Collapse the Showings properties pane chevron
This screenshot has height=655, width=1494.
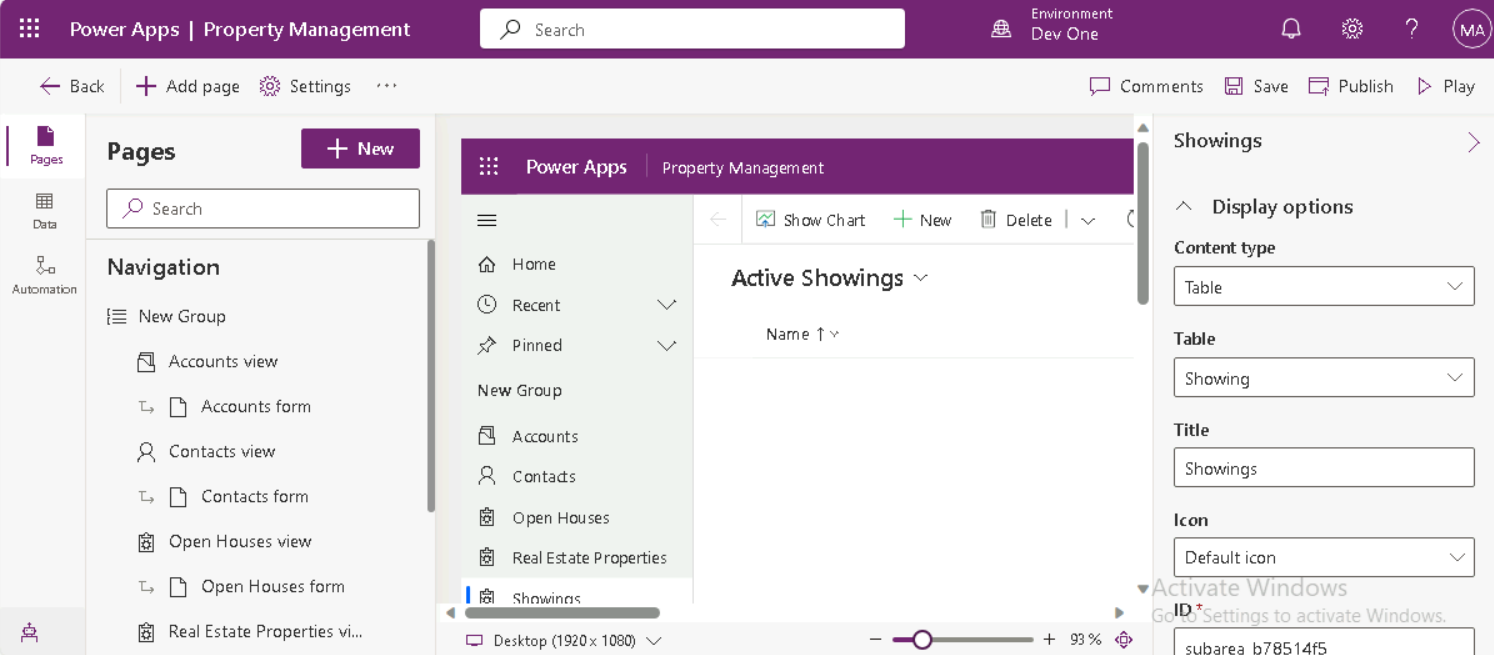point(1473,142)
